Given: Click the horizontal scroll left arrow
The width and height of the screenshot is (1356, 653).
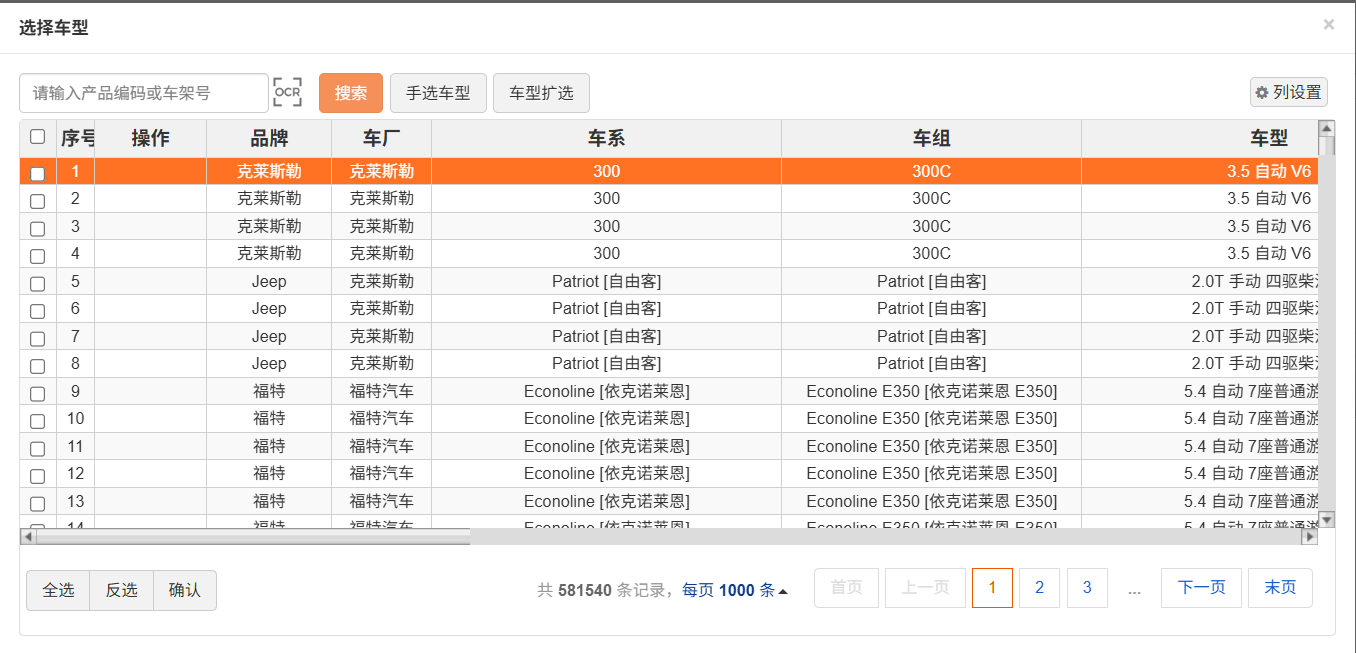Looking at the screenshot, I should (28, 537).
